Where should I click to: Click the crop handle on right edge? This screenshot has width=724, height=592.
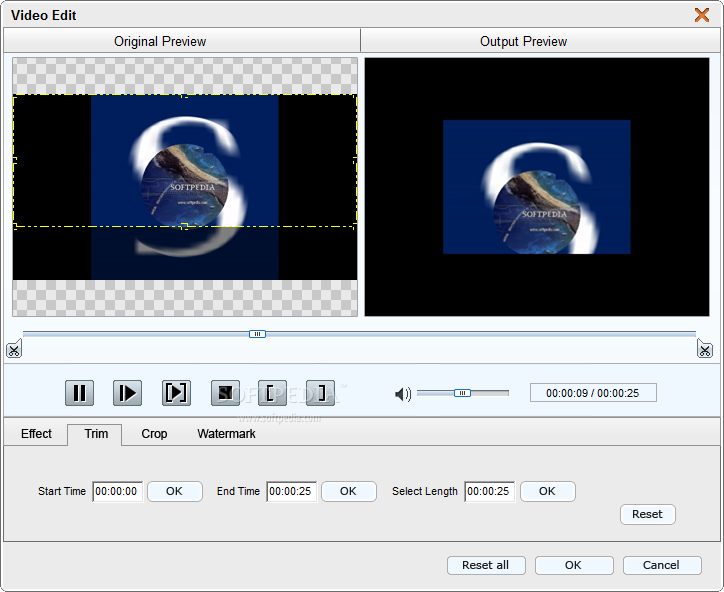(355, 161)
